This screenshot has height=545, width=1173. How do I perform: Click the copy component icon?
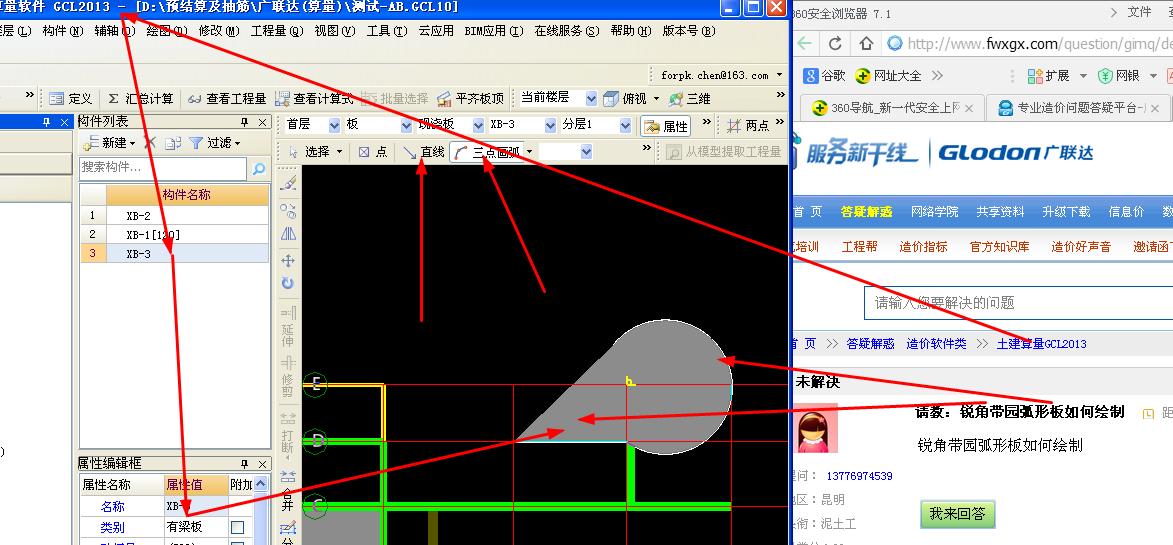173,143
